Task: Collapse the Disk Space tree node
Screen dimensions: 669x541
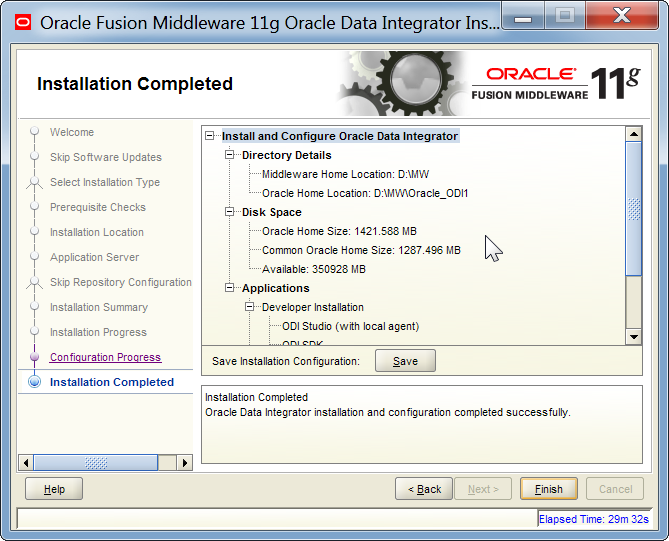Action: (x=230, y=212)
